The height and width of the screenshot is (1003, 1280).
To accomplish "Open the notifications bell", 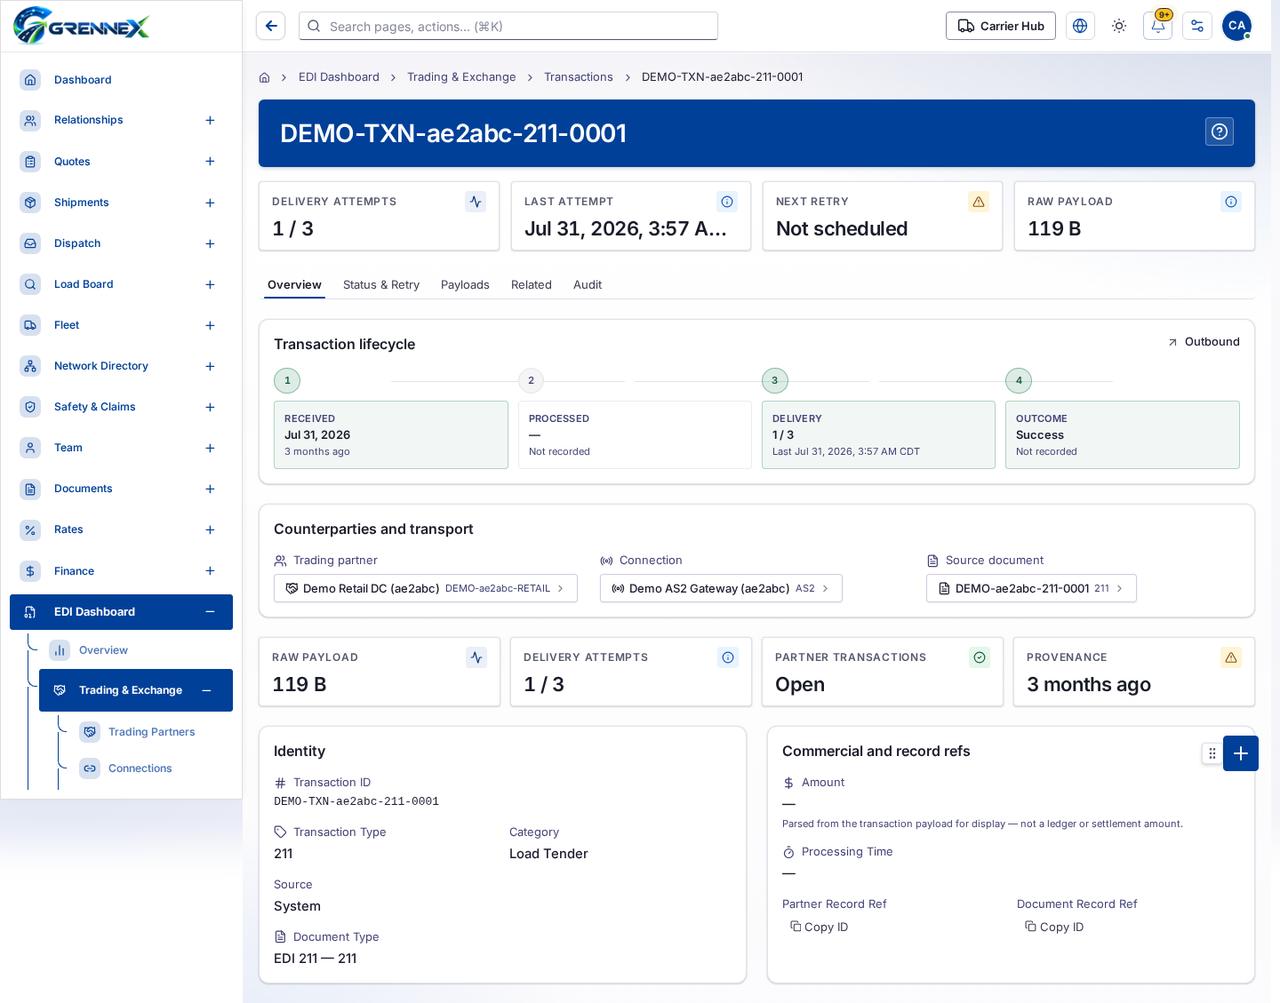I will coord(1158,26).
